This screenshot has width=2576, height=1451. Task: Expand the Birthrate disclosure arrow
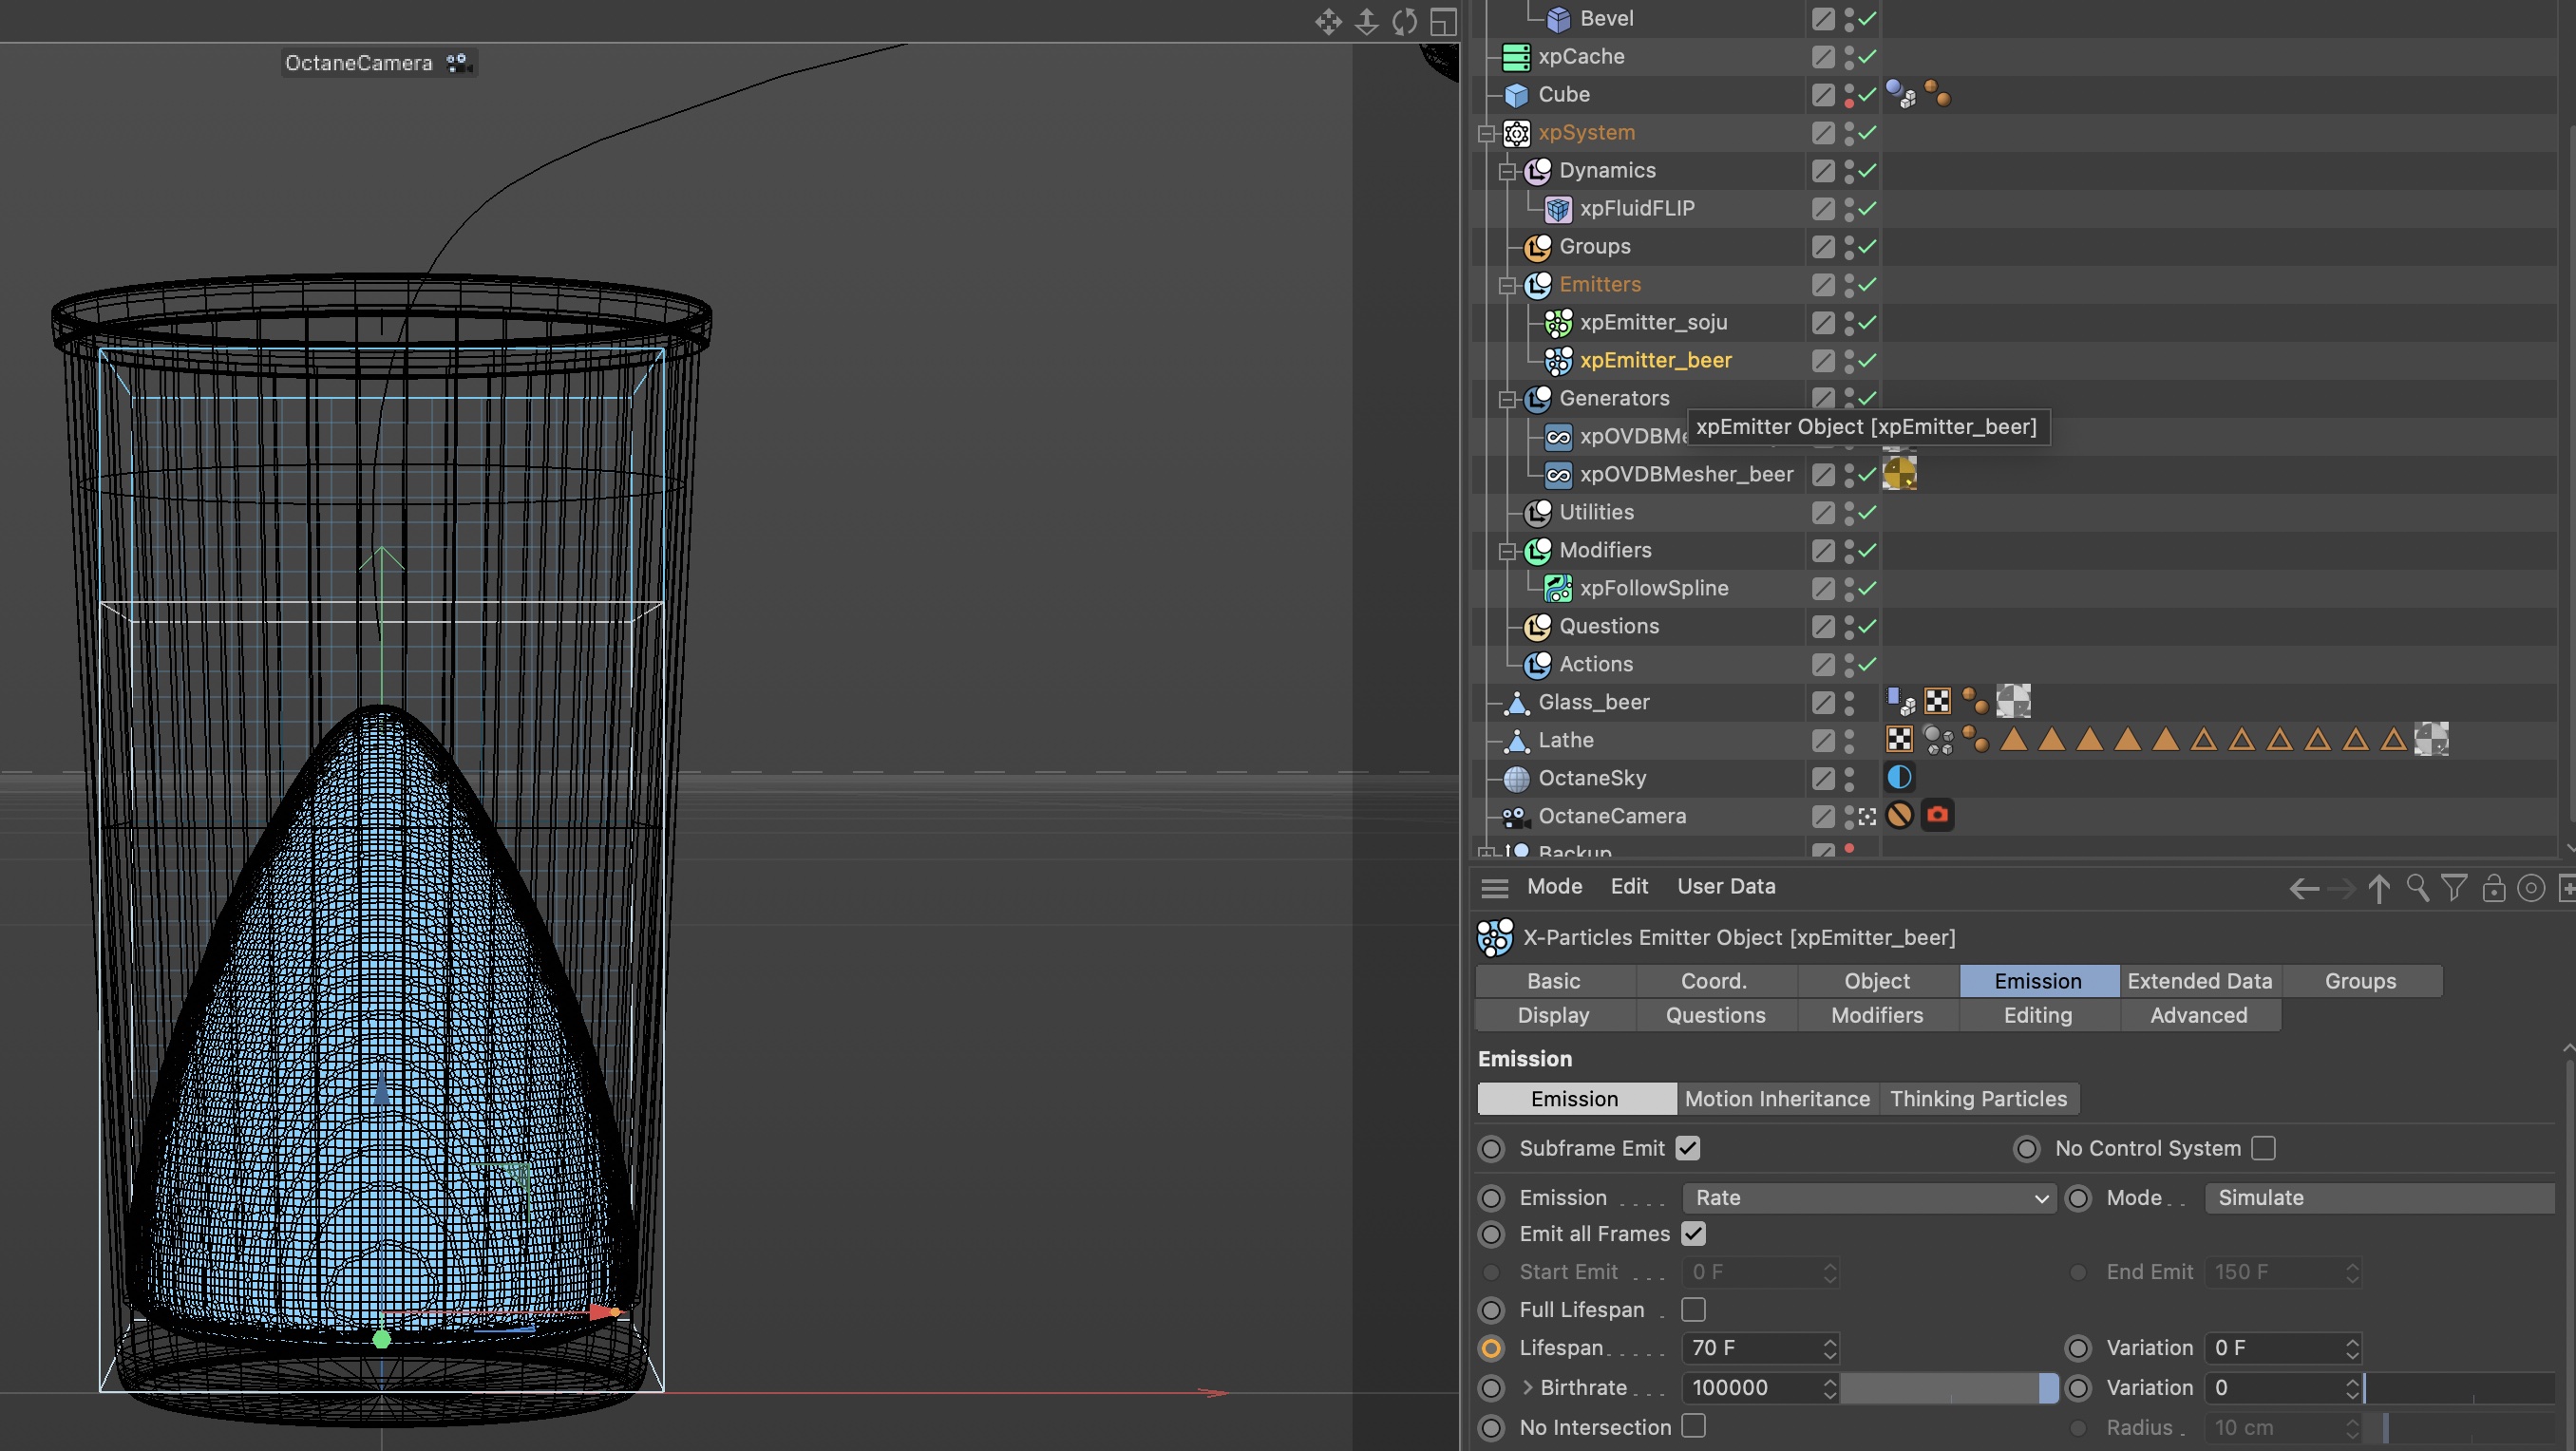1527,1387
